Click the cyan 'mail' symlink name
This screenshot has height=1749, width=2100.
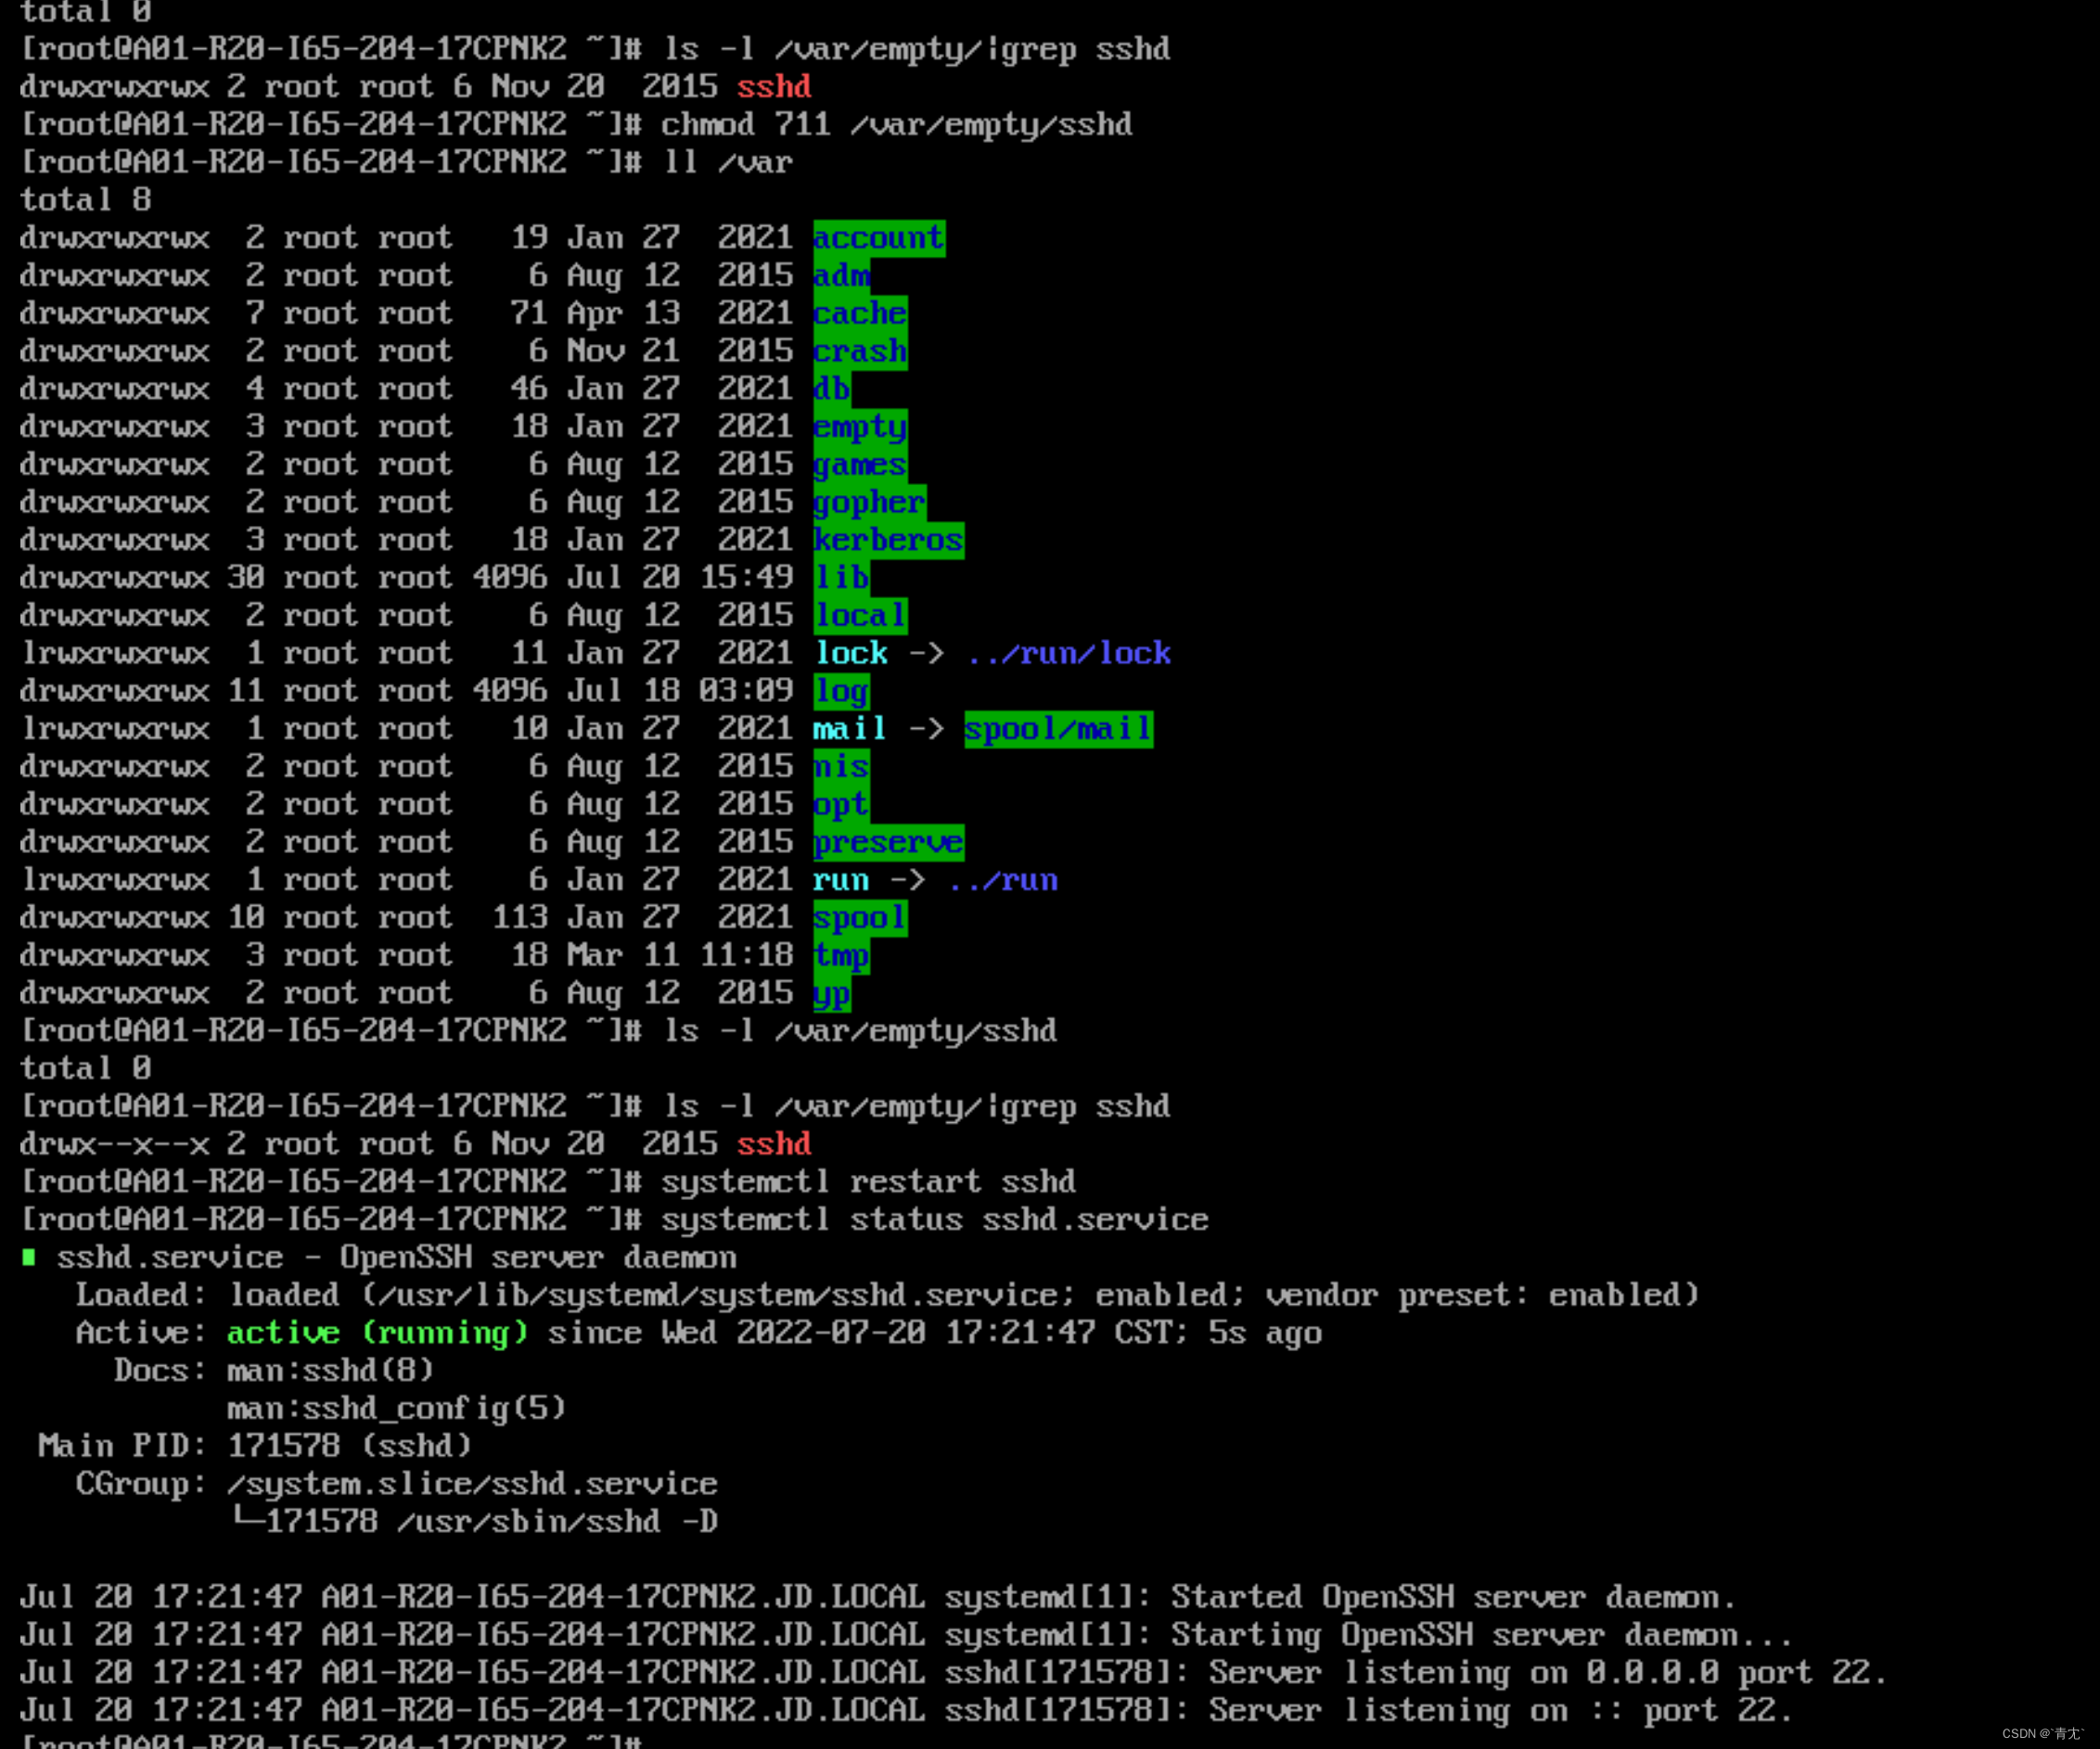point(849,729)
